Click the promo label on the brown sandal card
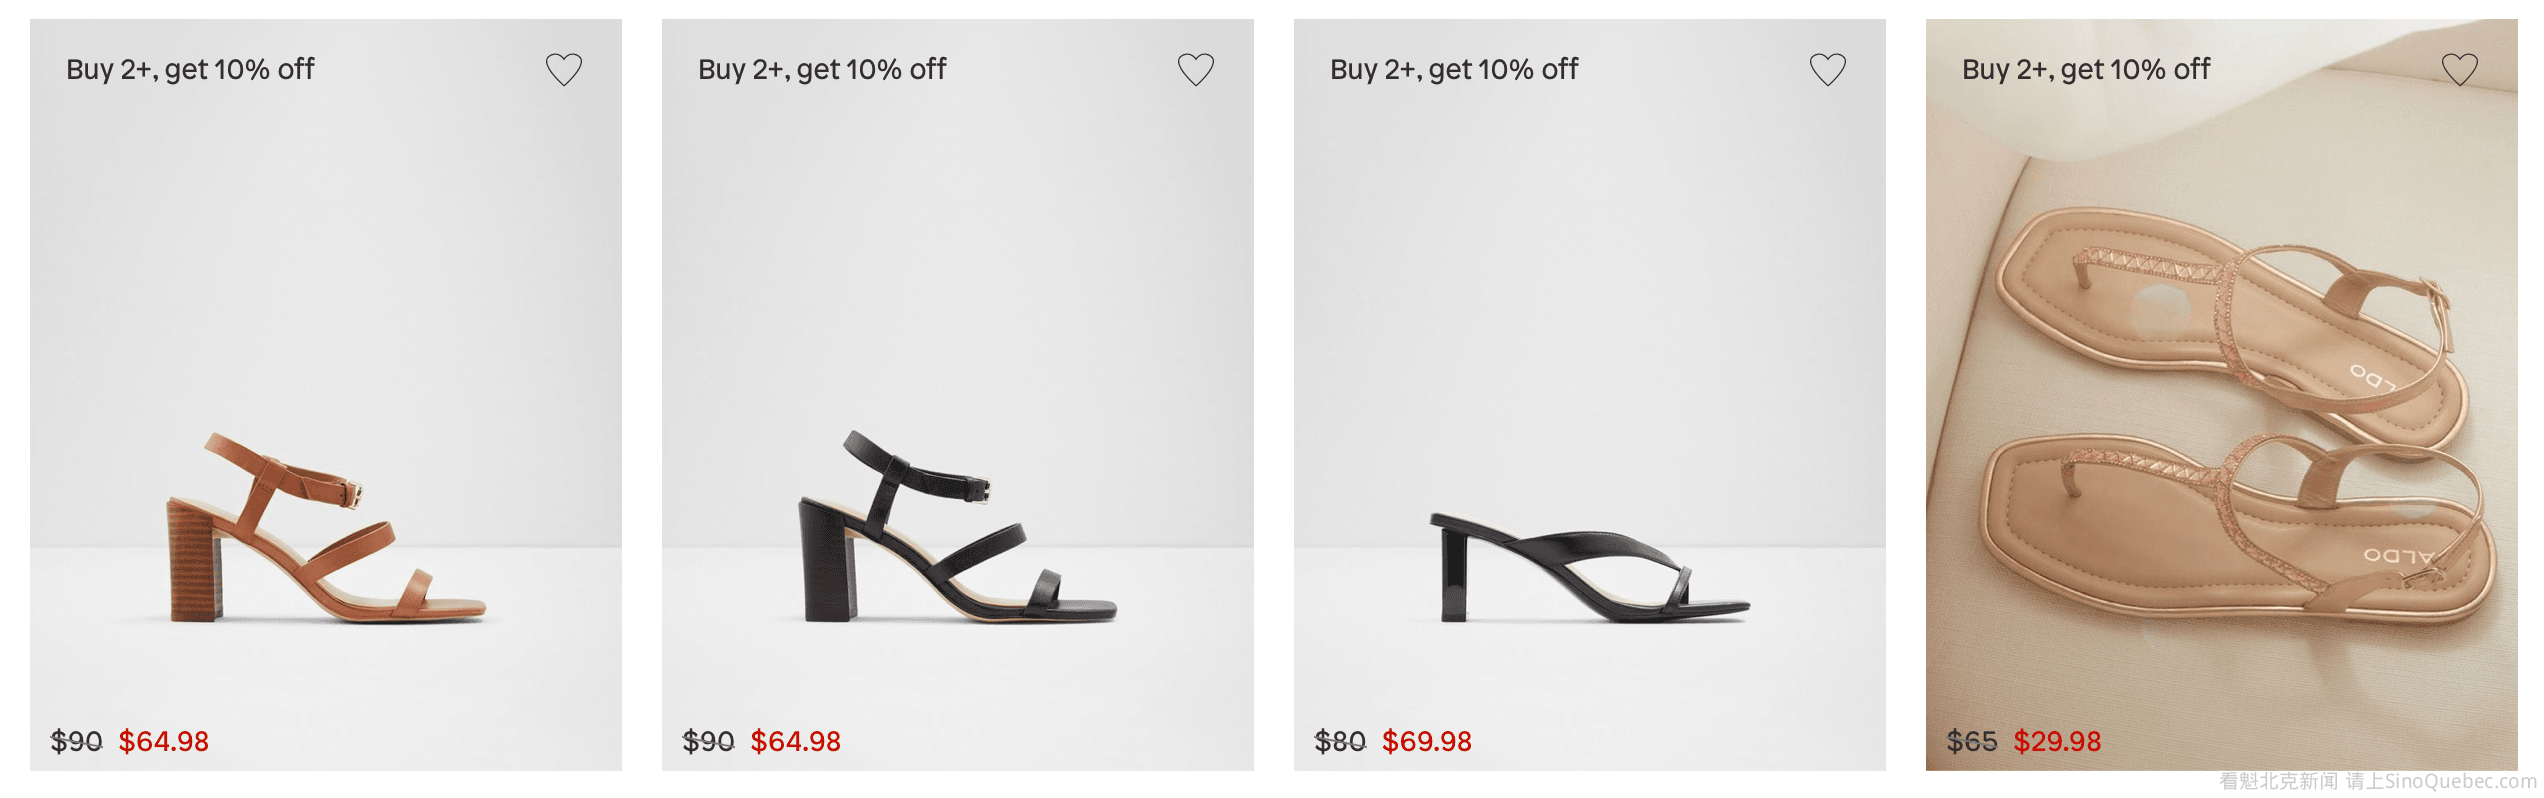Screen dimensions: 2544x798 (190, 69)
